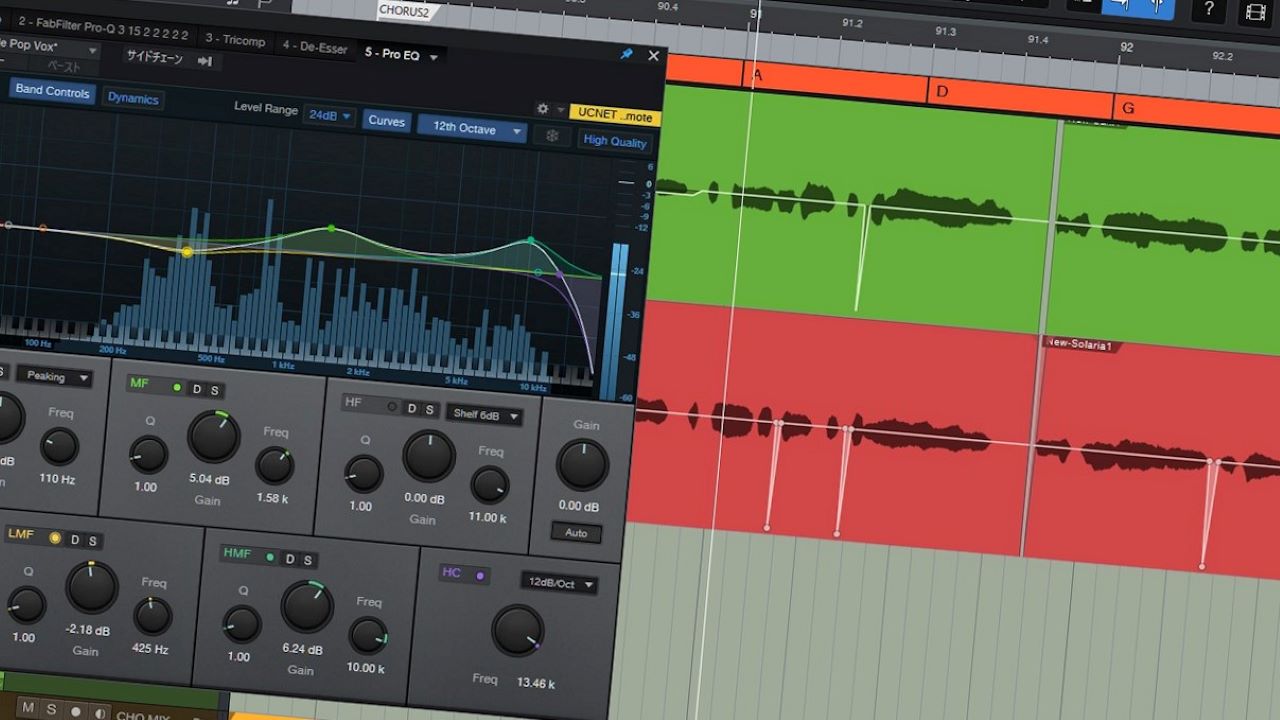Screen dimensions: 1280x720
Task: Adjust the MF Gain knob
Action: [x=214, y=437]
